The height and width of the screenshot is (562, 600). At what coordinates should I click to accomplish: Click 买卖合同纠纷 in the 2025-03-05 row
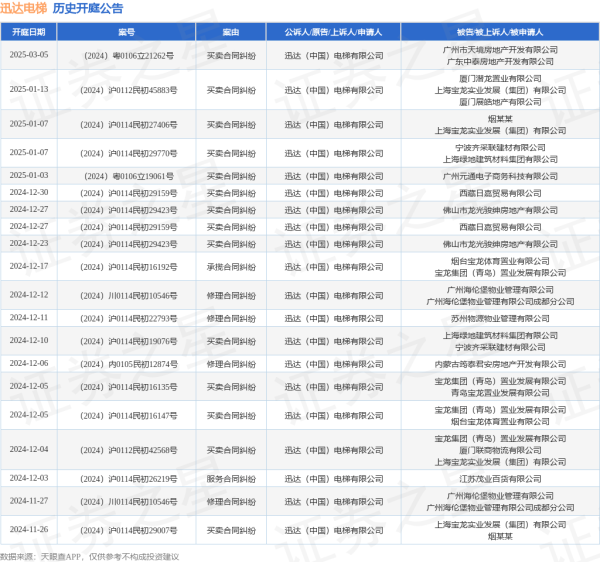tap(231, 56)
